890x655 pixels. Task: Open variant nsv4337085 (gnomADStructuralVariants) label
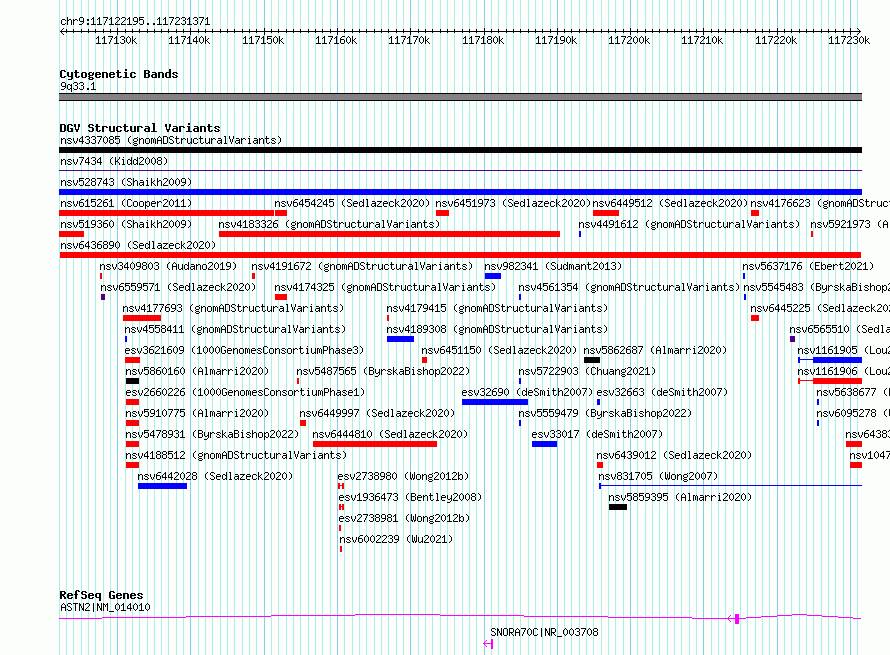click(171, 140)
